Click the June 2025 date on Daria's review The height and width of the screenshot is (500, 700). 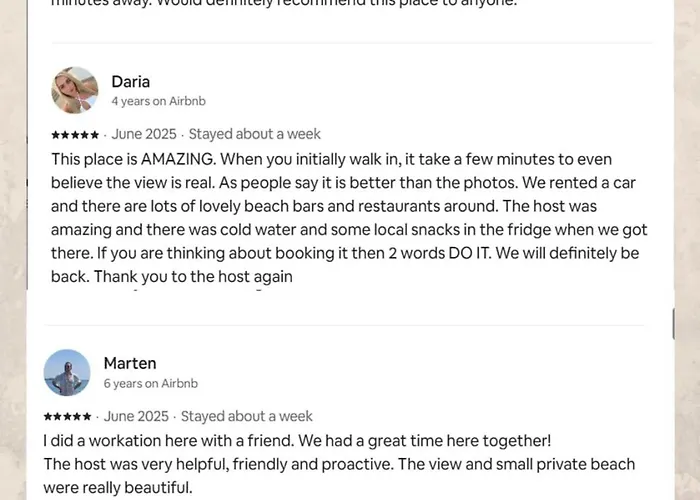point(144,134)
